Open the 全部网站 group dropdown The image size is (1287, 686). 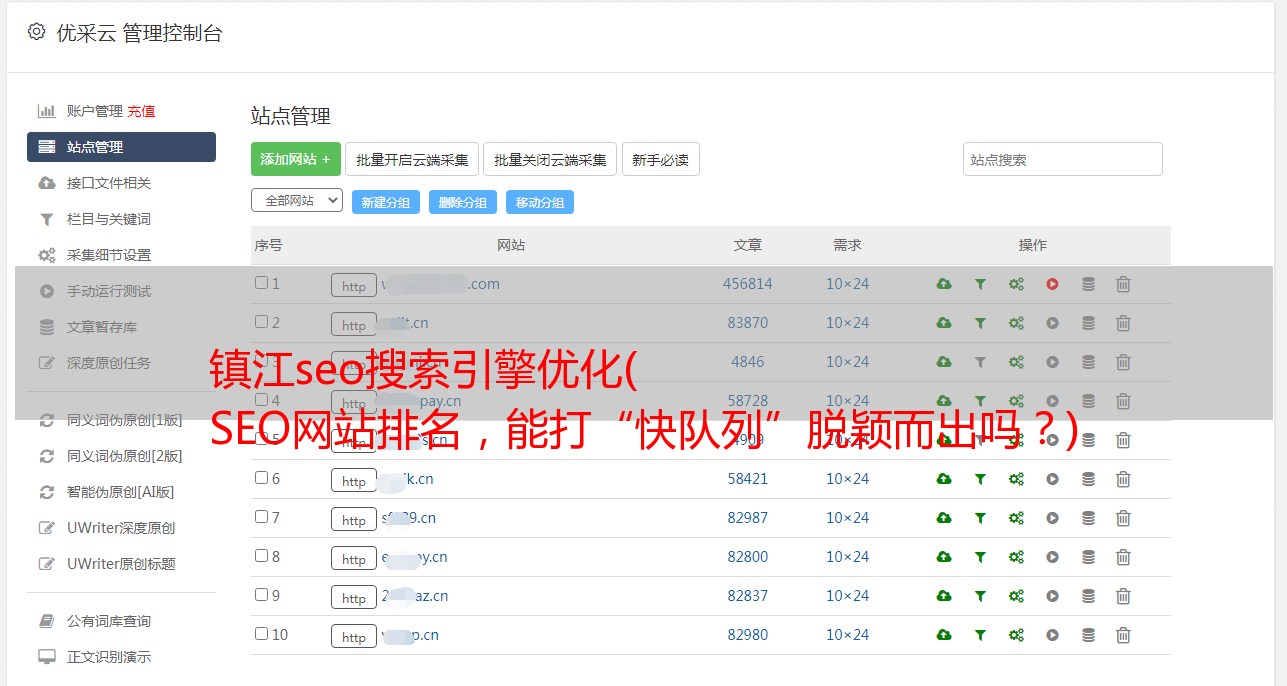(x=297, y=200)
